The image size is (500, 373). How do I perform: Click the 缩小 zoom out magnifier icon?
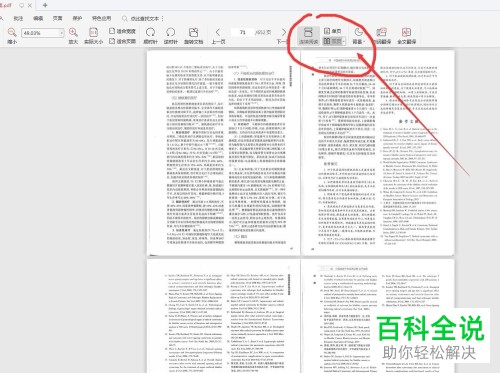coord(12,33)
